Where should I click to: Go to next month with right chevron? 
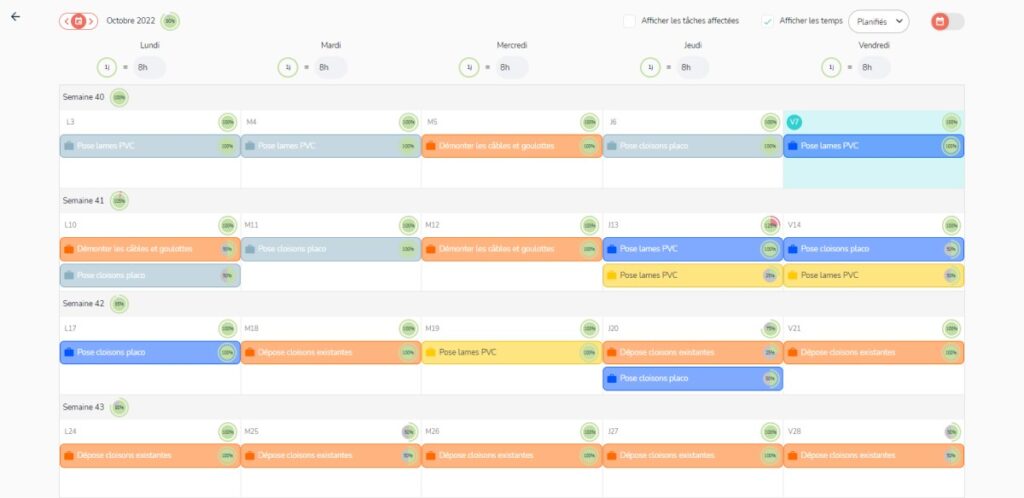(x=91, y=21)
